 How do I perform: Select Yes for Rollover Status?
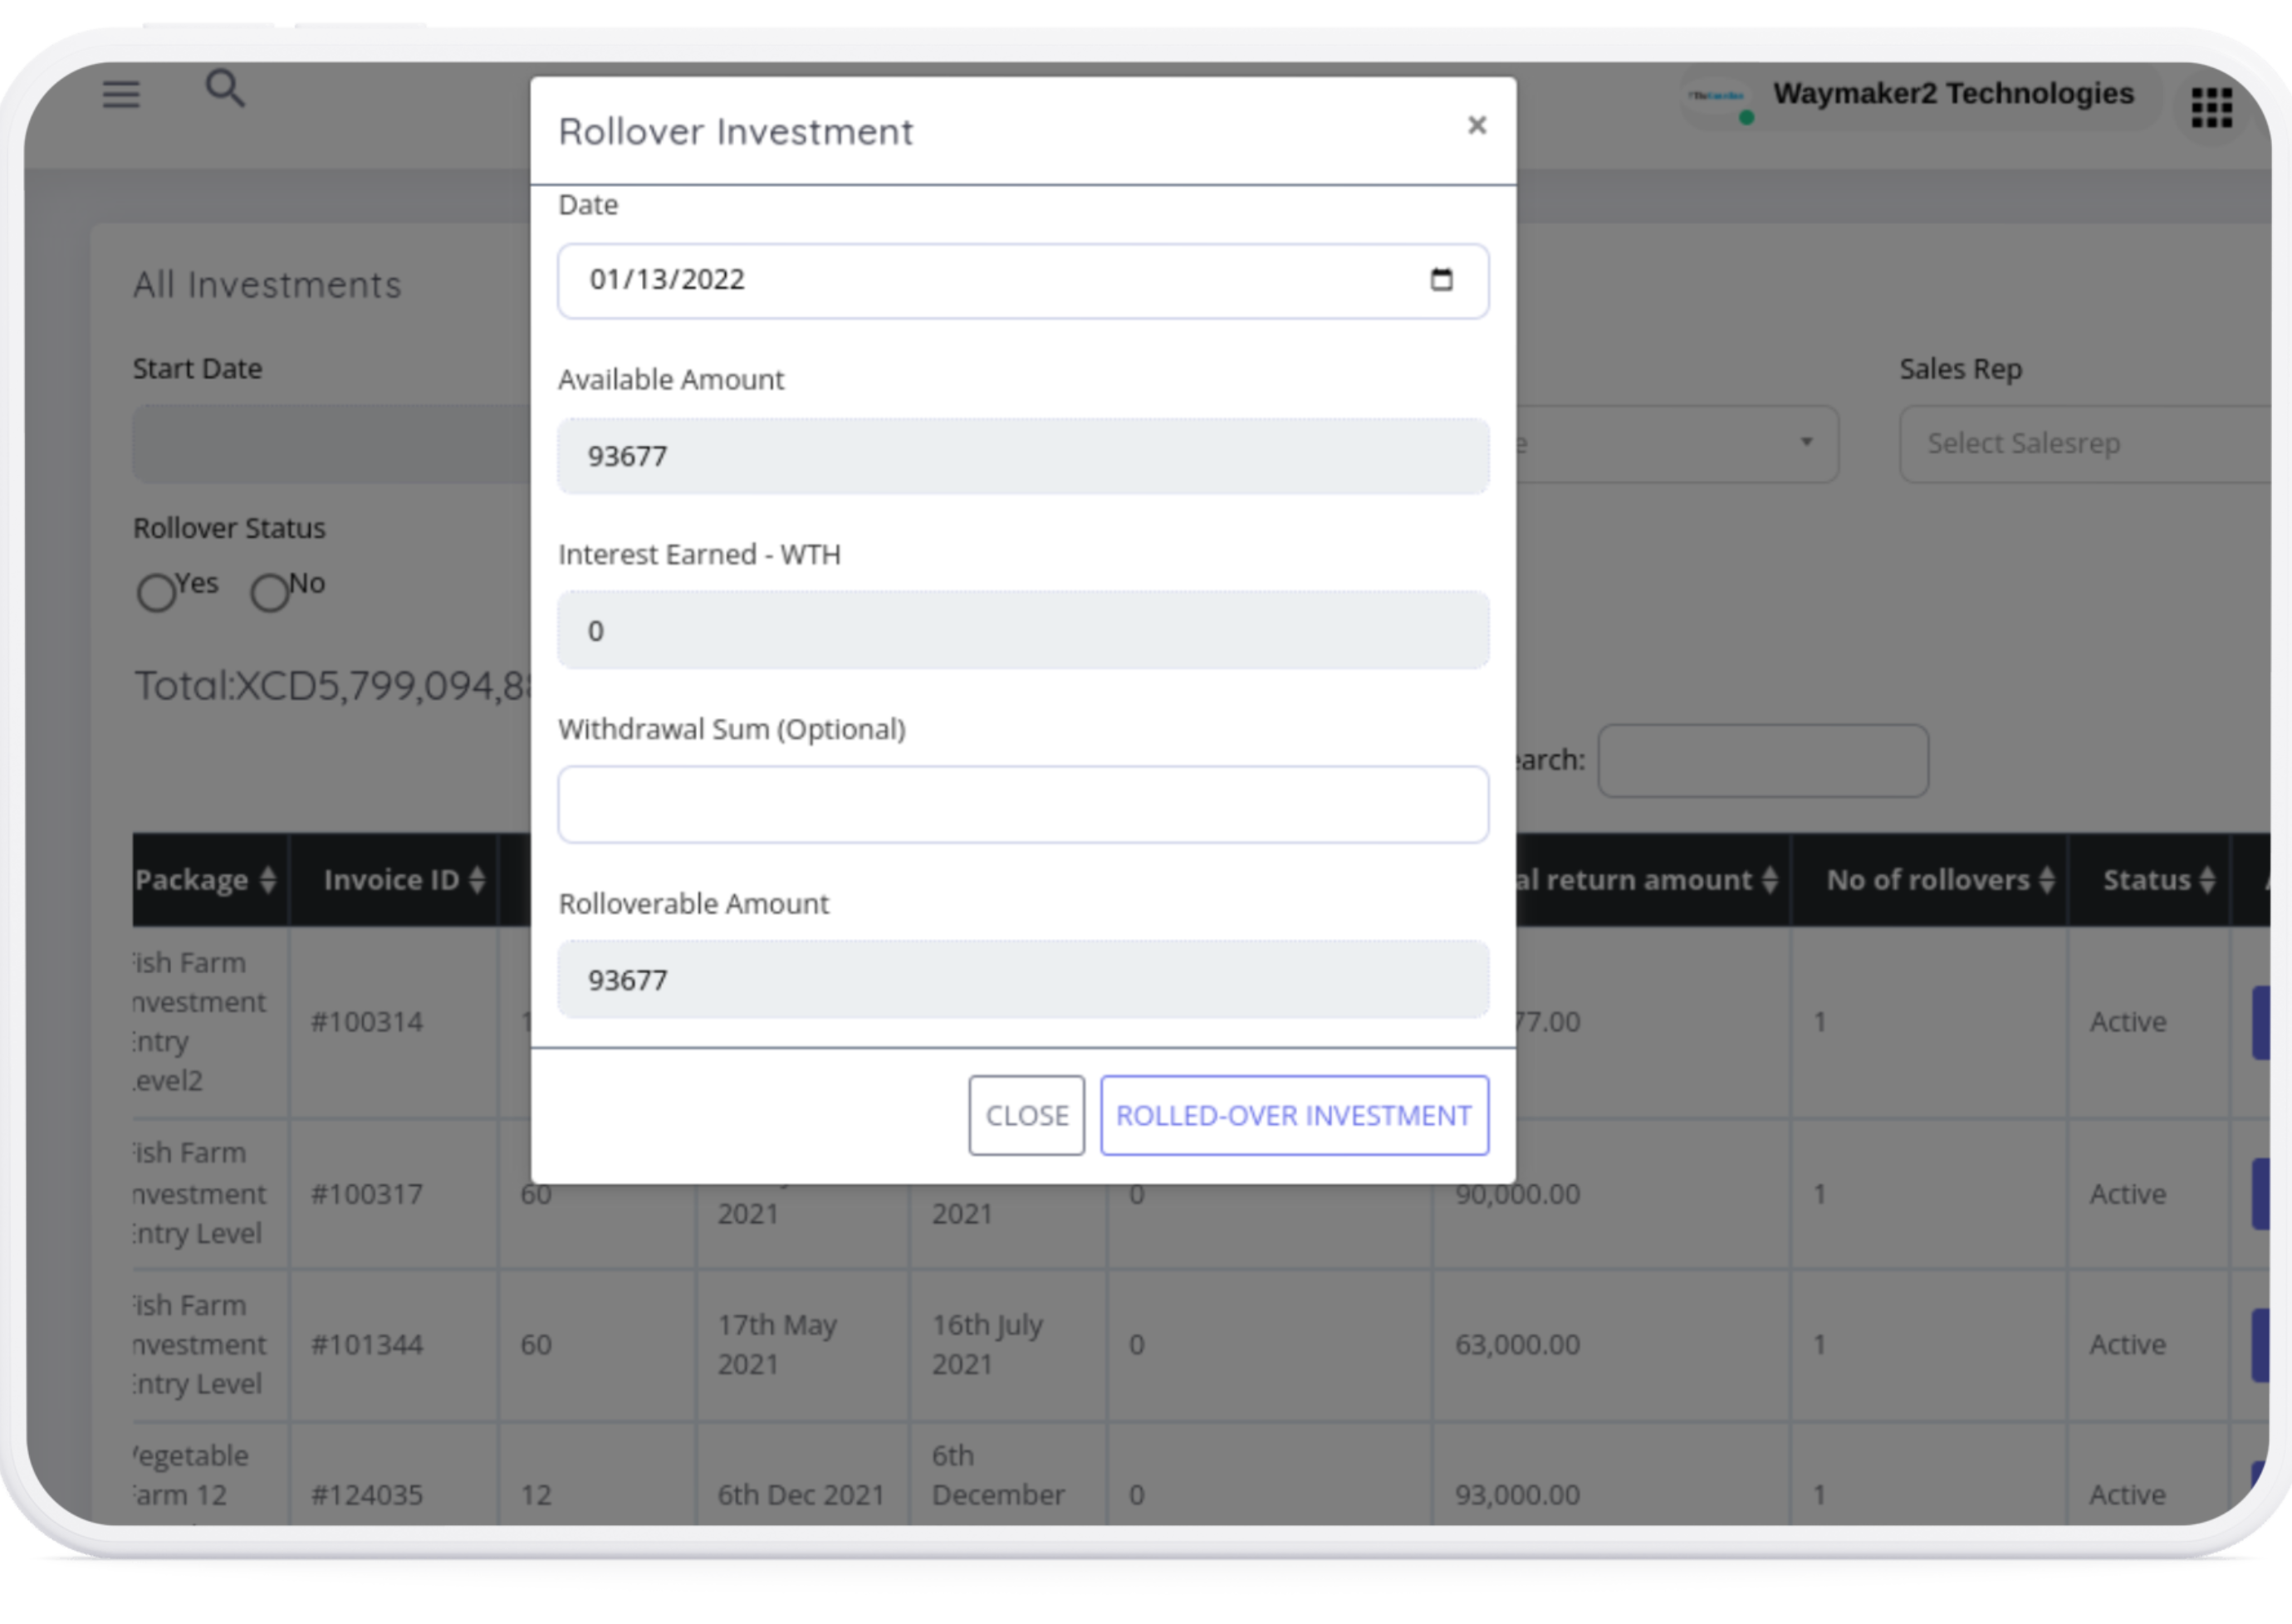coord(157,593)
